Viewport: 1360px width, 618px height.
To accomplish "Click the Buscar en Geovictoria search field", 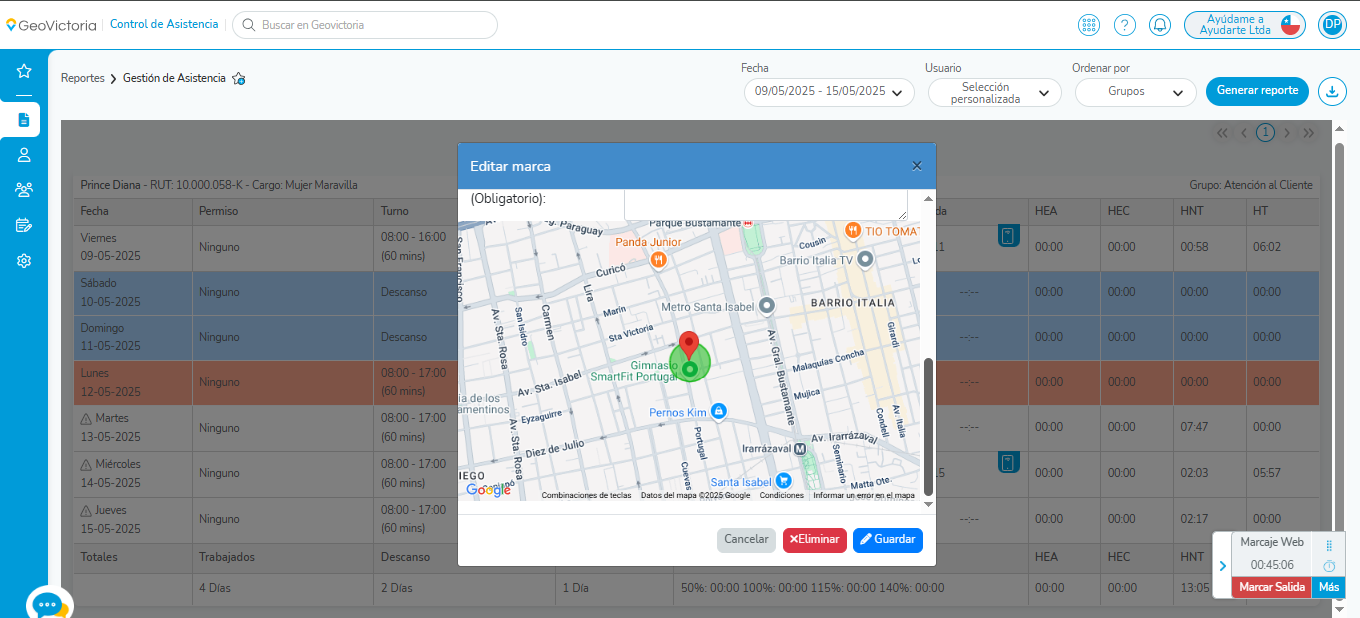I will point(365,25).
